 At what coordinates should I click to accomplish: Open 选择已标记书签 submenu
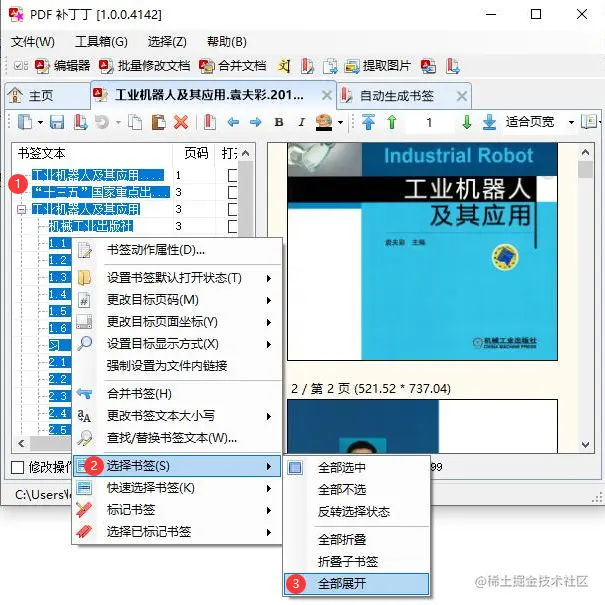[177, 532]
